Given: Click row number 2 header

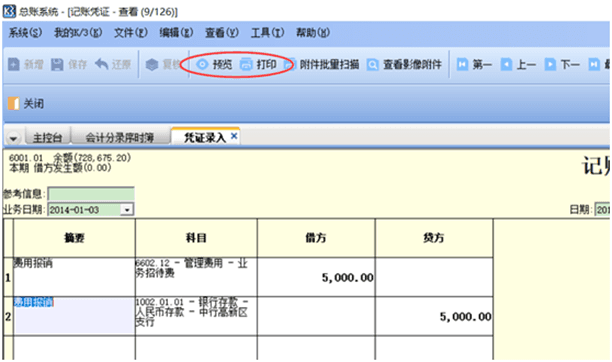Looking at the screenshot, I should (x=8, y=316).
